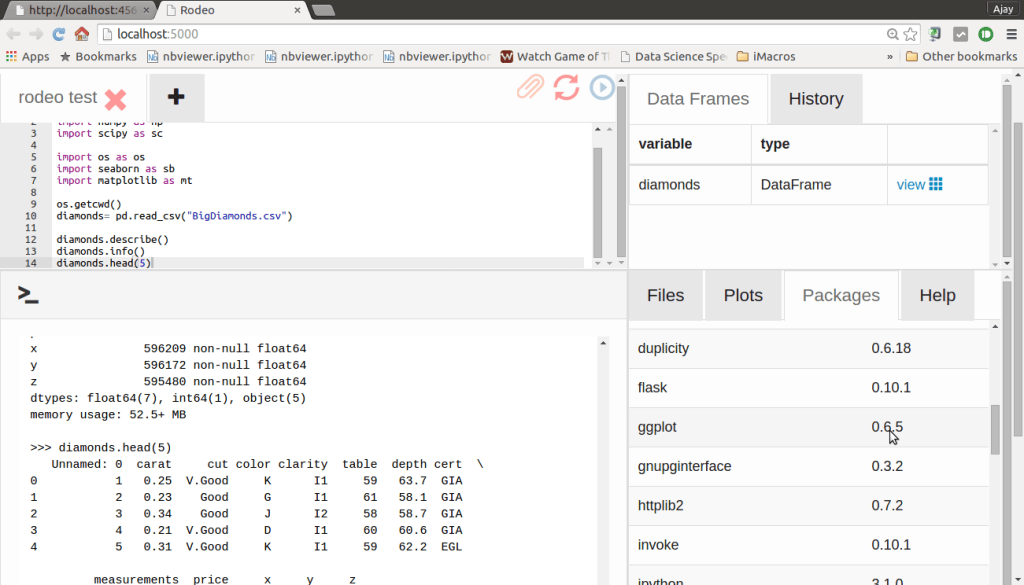Screen dimensions: 1024x585
Task: Click the memory usage: 52.5+ MB console line
Action: point(108,415)
